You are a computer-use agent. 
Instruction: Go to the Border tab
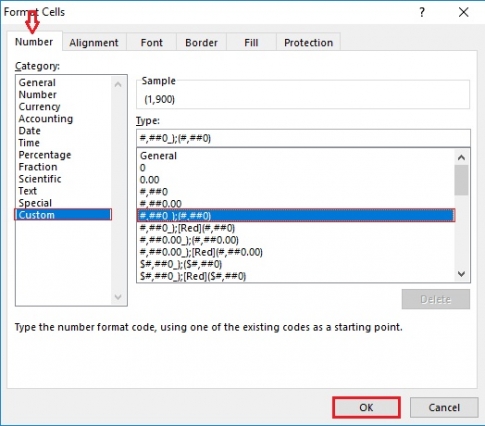pos(201,43)
